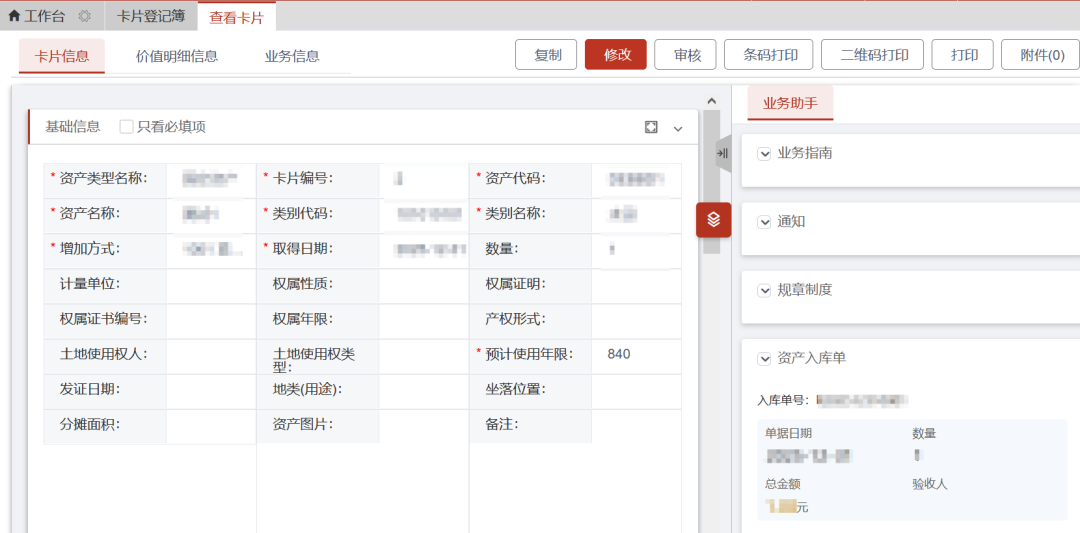Toggle 只看必填项 checkbox
This screenshot has height=533, width=1080.
click(126, 127)
